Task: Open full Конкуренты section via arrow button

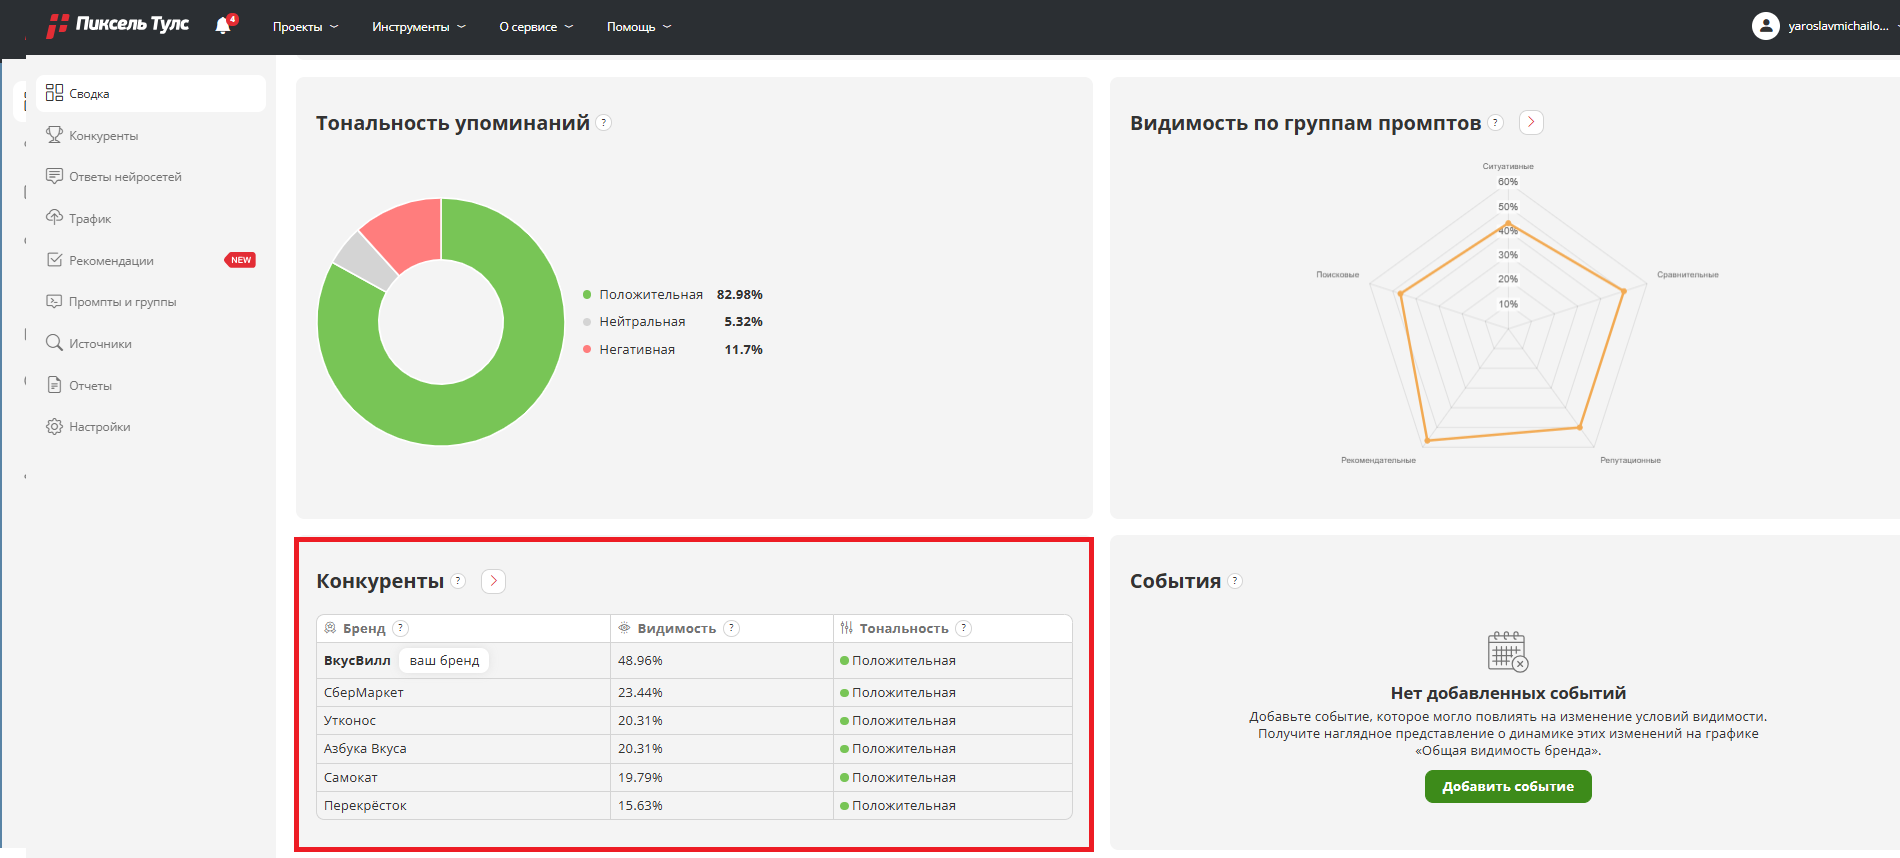Action: [x=493, y=581]
